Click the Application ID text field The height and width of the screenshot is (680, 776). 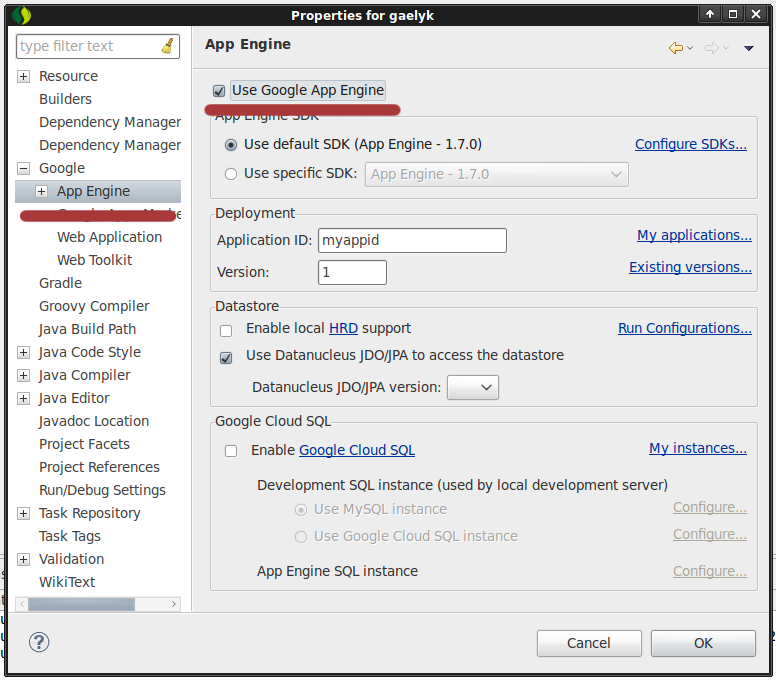412,241
